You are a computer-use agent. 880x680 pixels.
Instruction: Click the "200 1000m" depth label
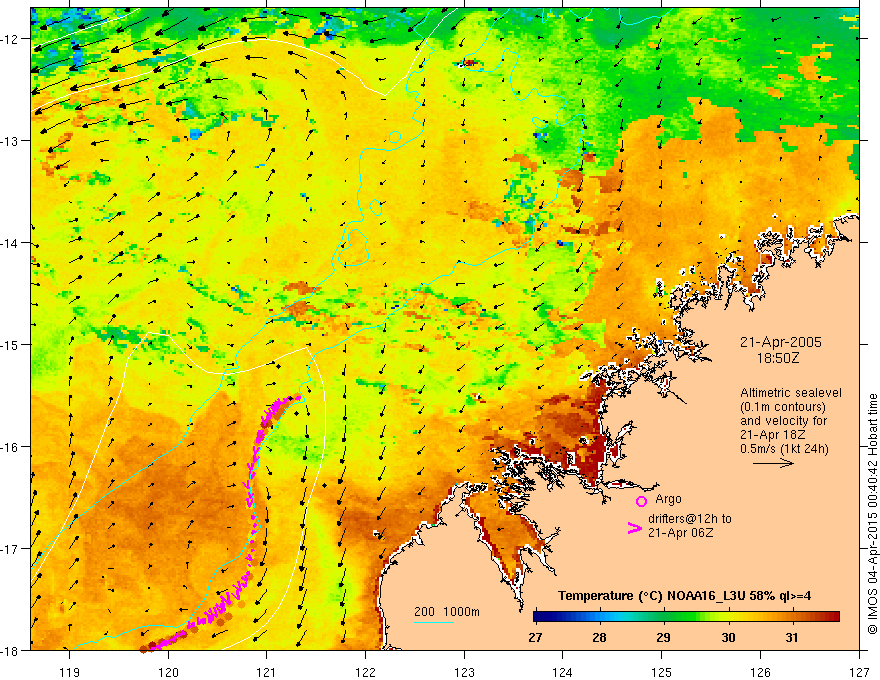tap(447, 612)
